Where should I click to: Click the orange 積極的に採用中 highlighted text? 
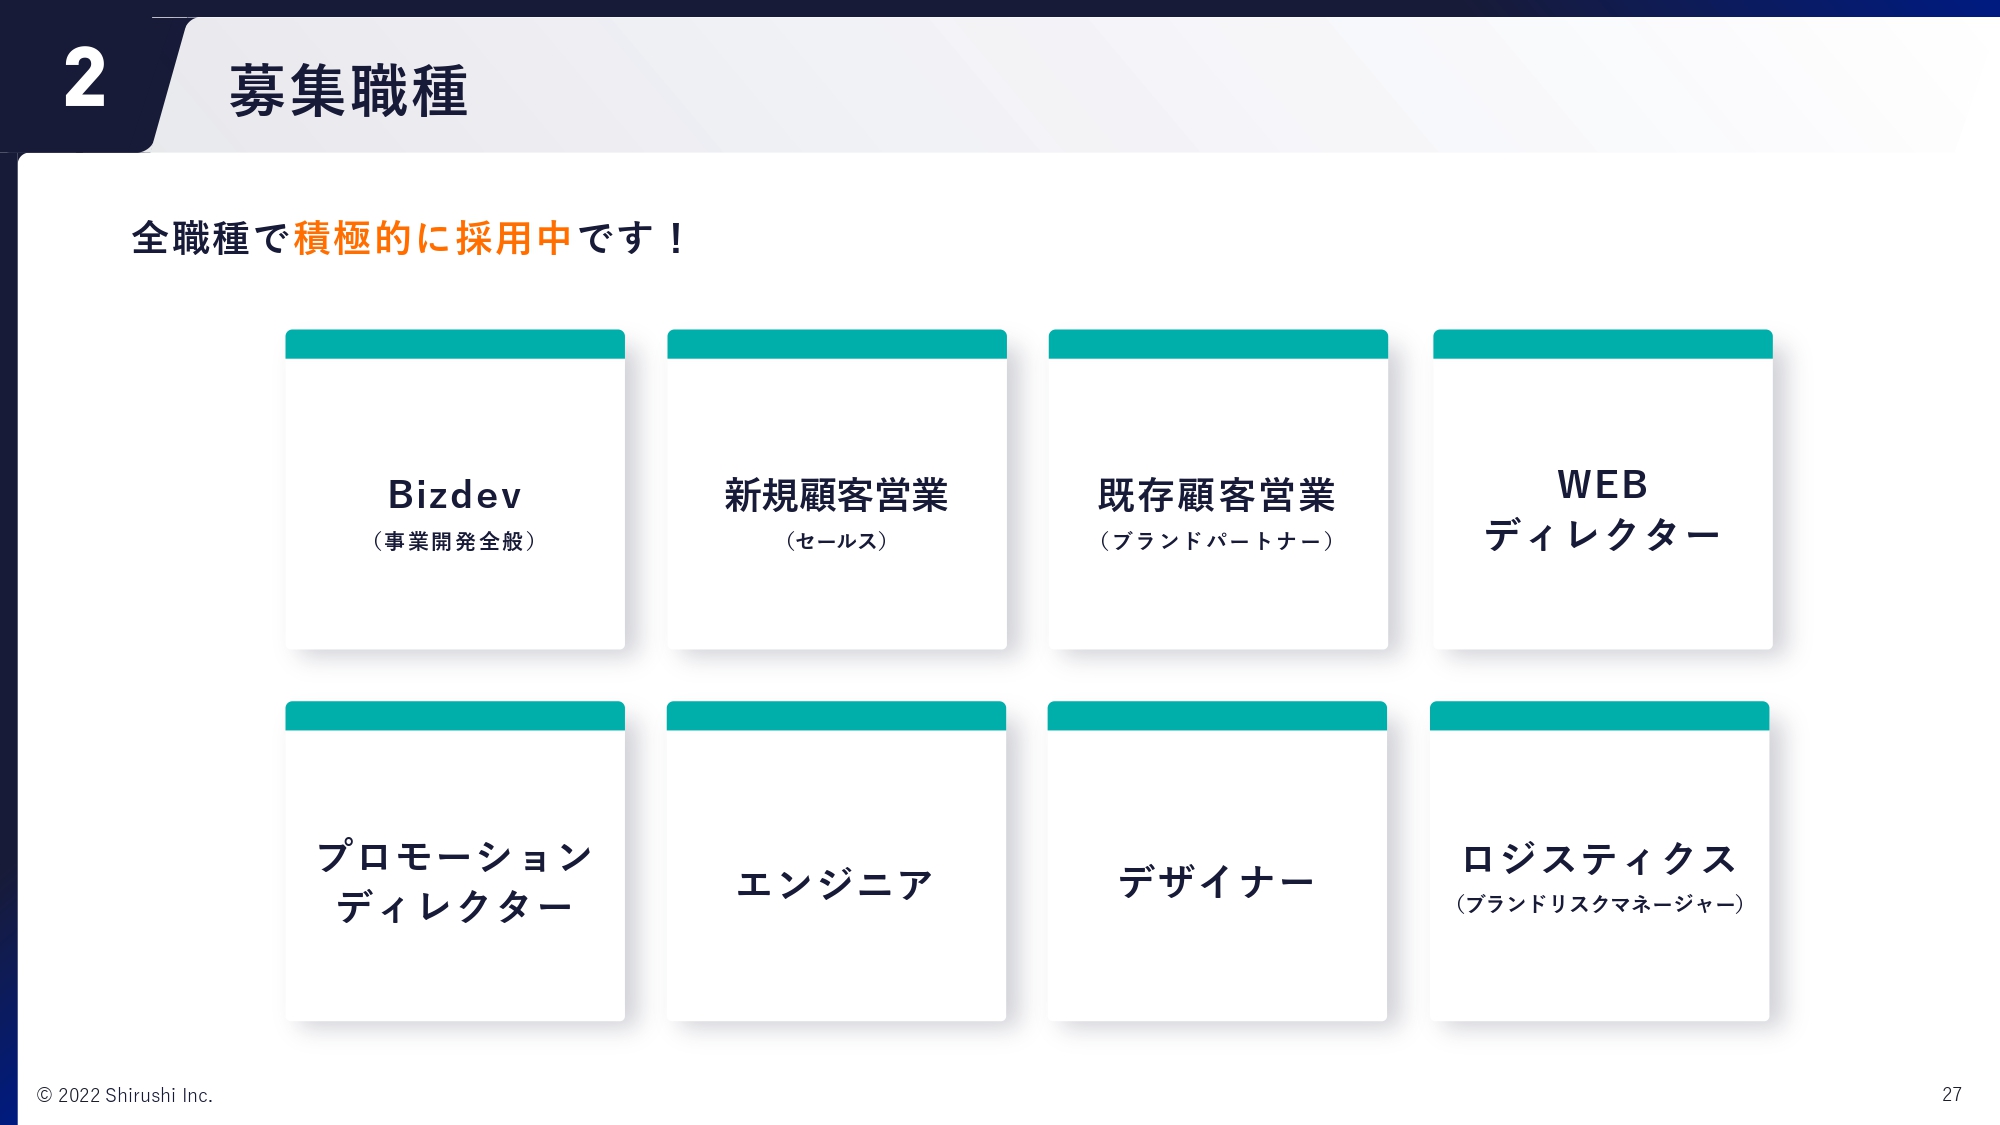pyautogui.click(x=432, y=238)
